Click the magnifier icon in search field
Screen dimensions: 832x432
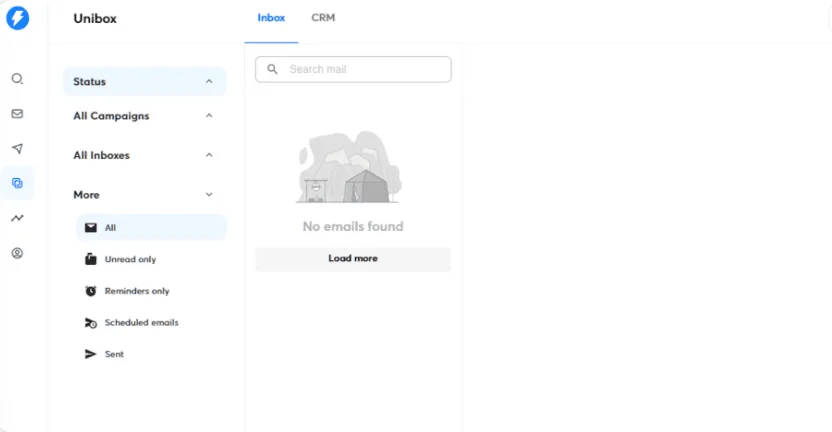click(x=272, y=69)
